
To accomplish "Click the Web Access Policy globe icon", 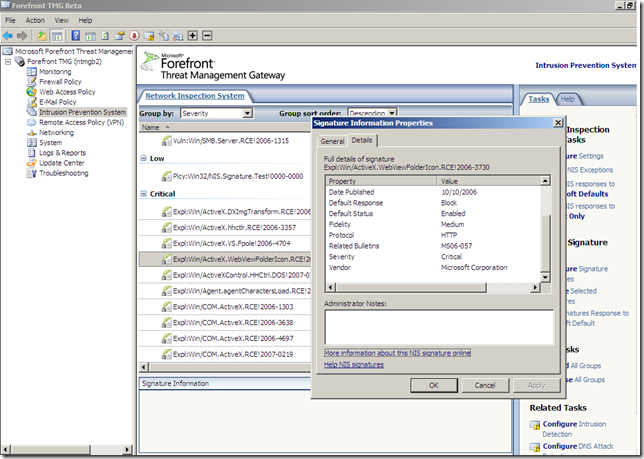I will [x=32, y=92].
